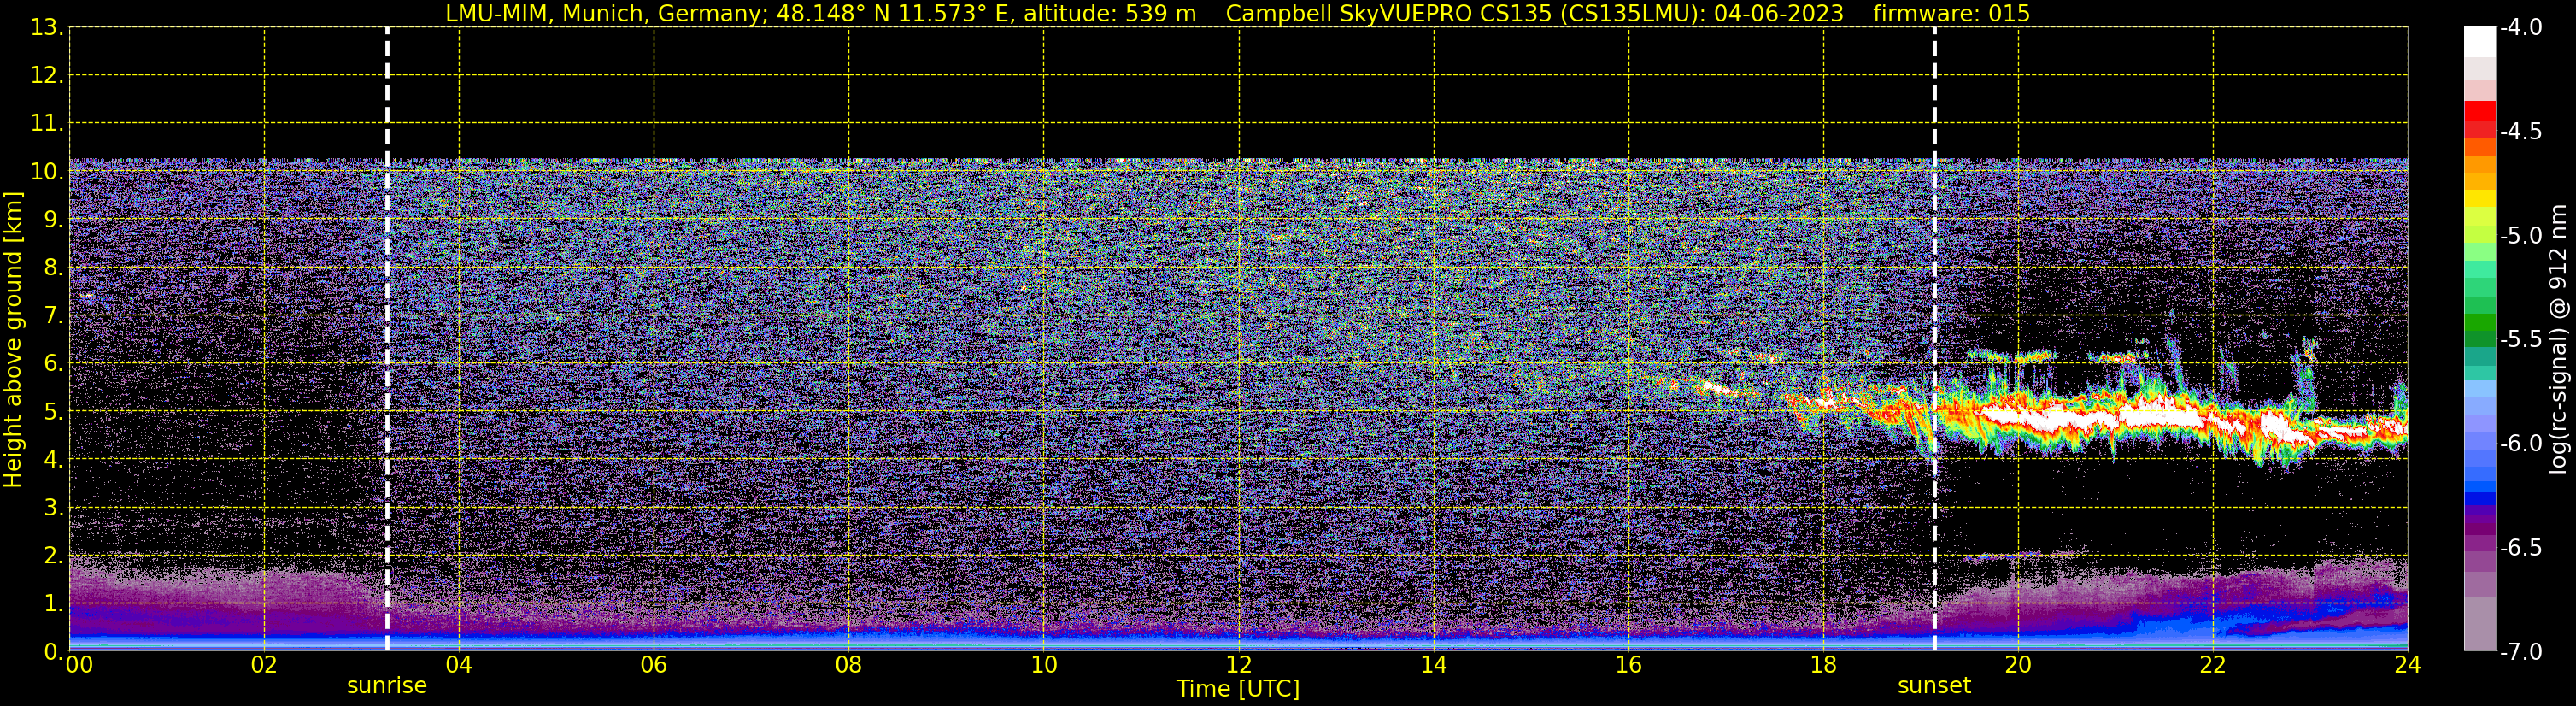The image size is (2576, 706).
Task: Click the colorbar tick label '-5.5'
Action: (2520, 340)
